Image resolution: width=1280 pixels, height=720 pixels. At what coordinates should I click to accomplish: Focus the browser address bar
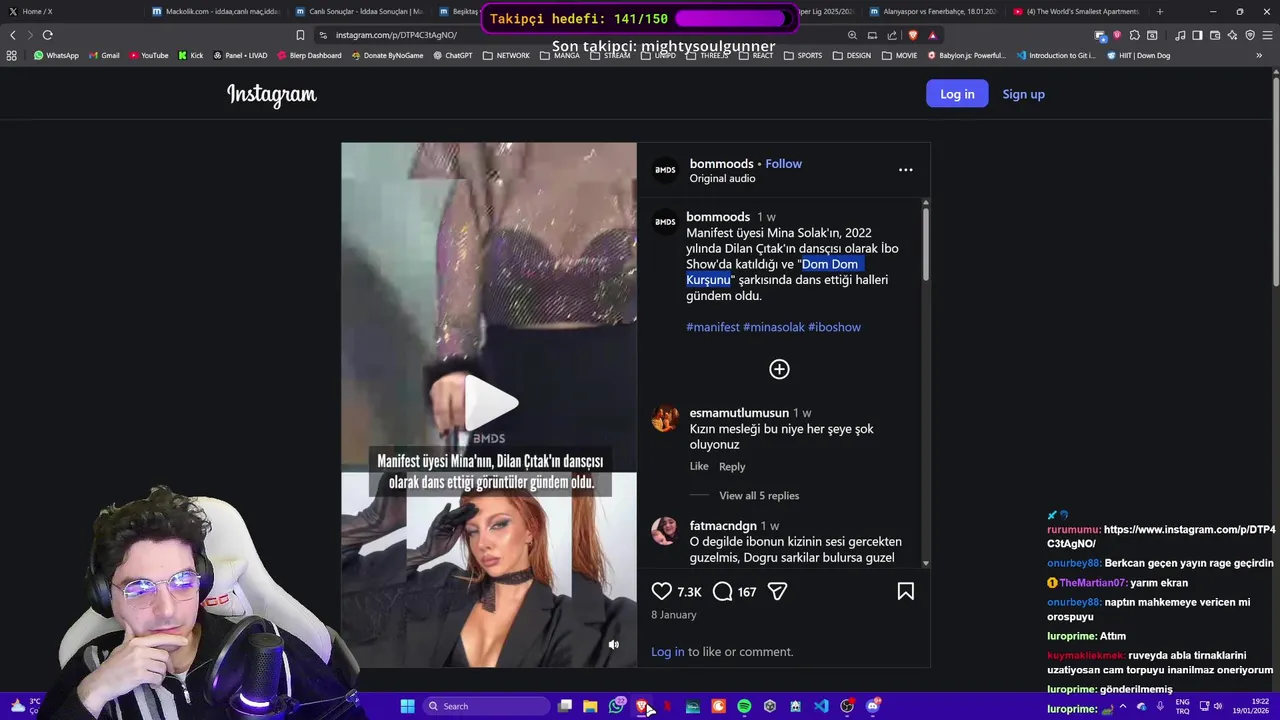[x=580, y=35]
